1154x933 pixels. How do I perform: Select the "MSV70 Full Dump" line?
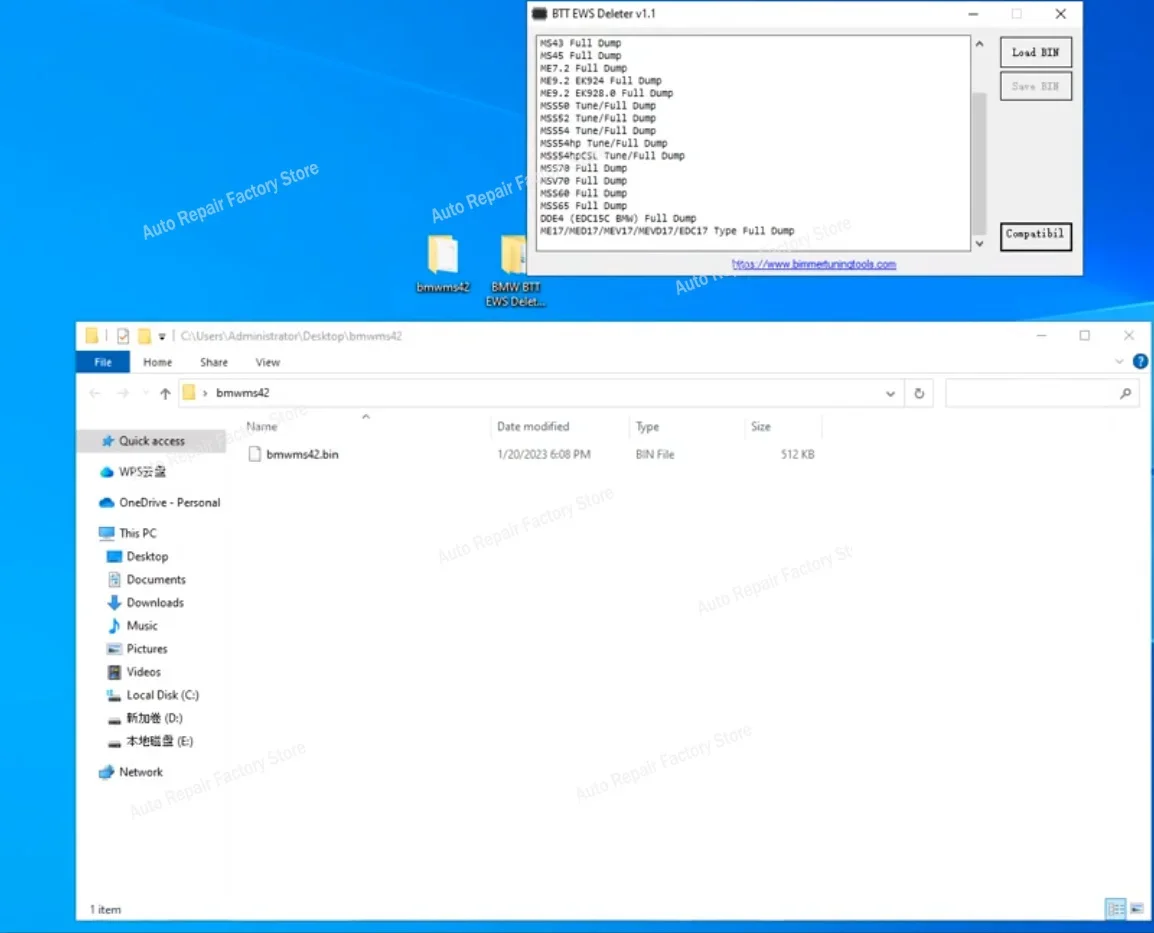[x=583, y=180]
